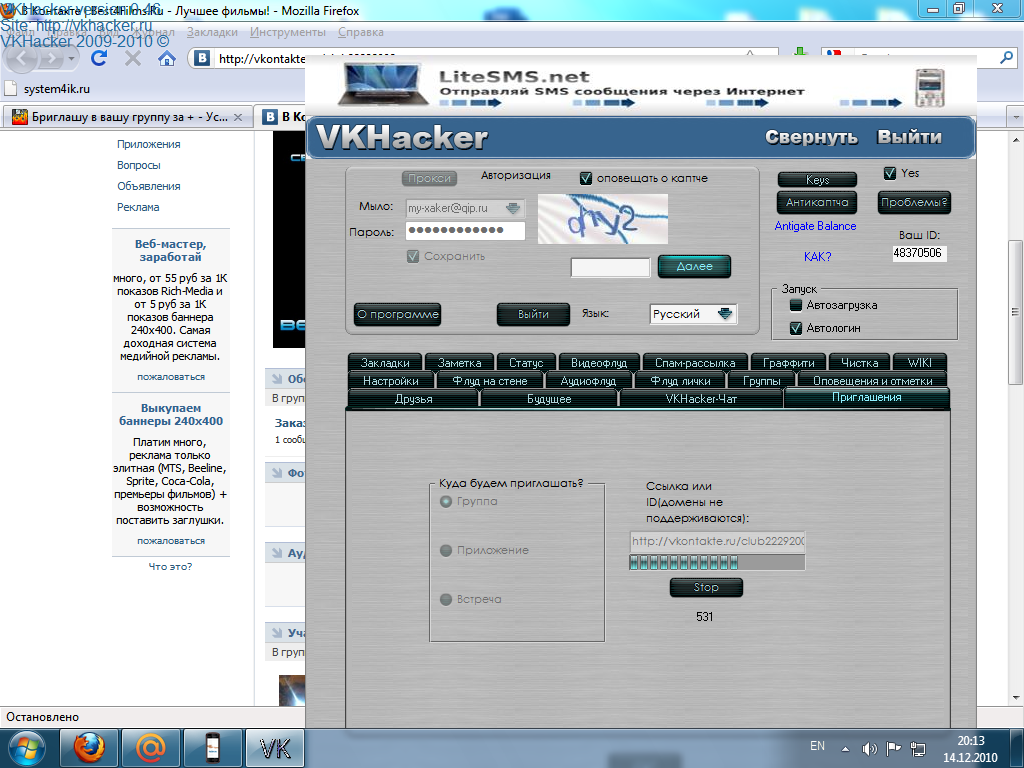Click the 'Далее' button
This screenshot has width=1024, height=768.
[x=694, y=266]
